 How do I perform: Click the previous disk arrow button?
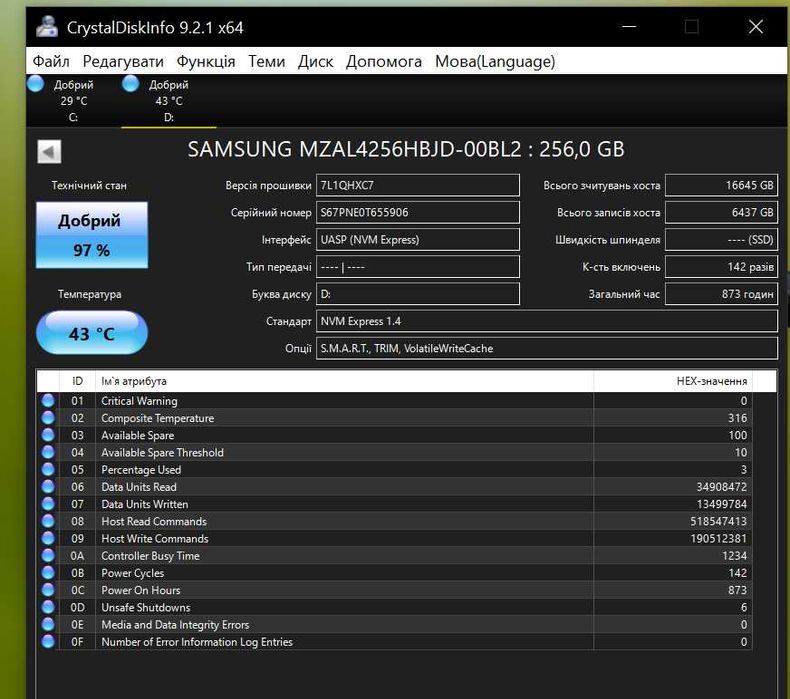tap(49, 152)
